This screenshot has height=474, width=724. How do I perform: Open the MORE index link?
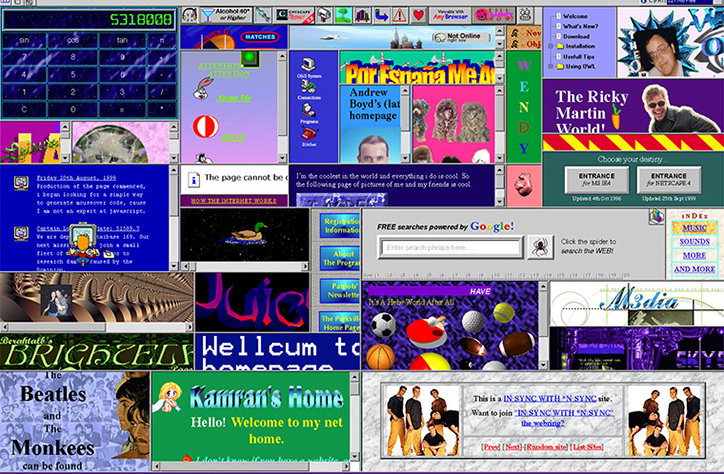(694, 255)
